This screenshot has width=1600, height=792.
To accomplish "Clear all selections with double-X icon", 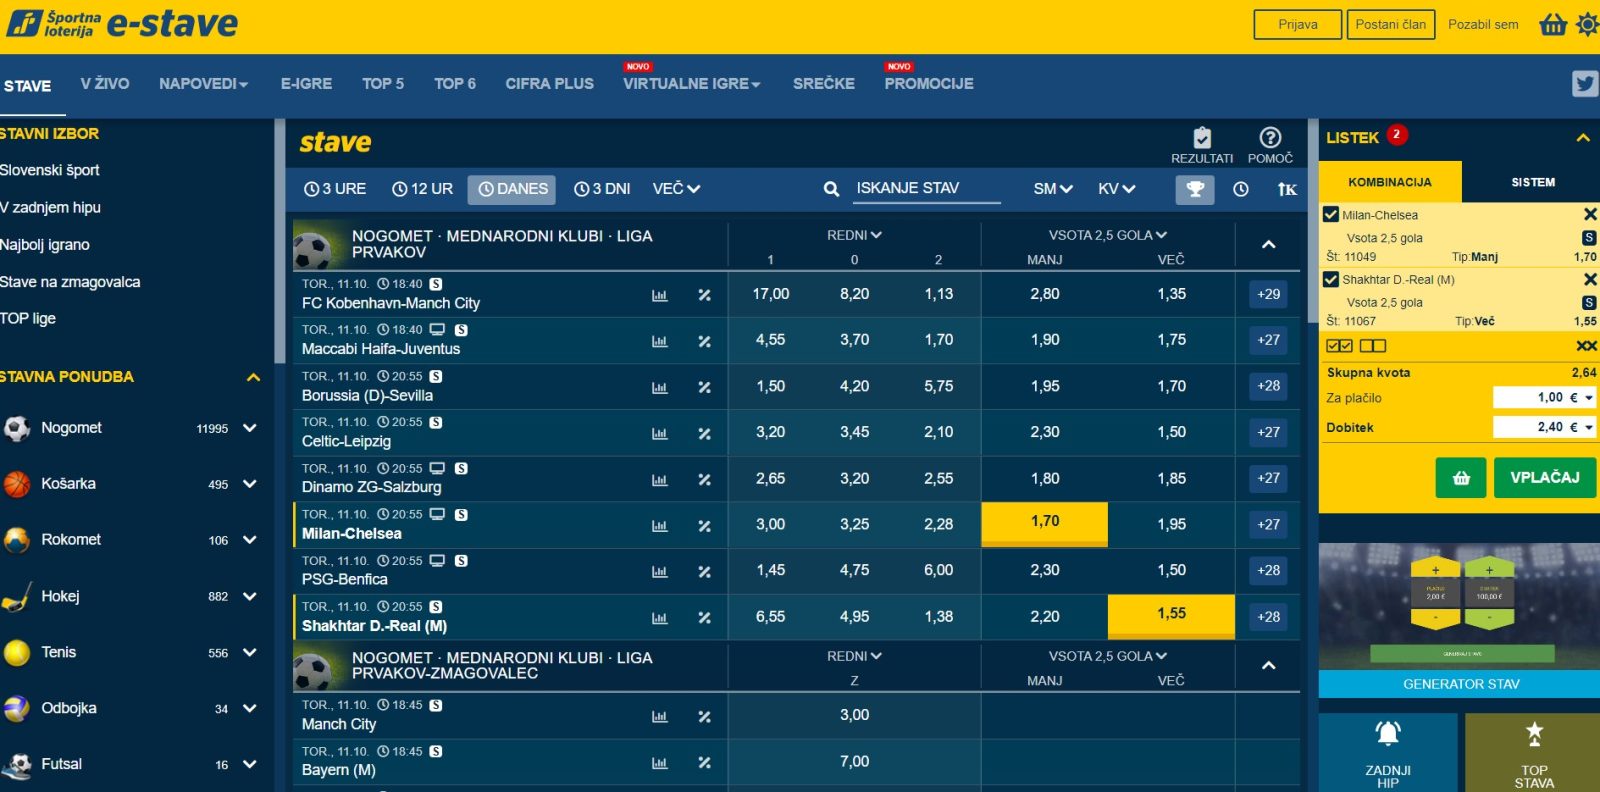I will pos(1587,346).
